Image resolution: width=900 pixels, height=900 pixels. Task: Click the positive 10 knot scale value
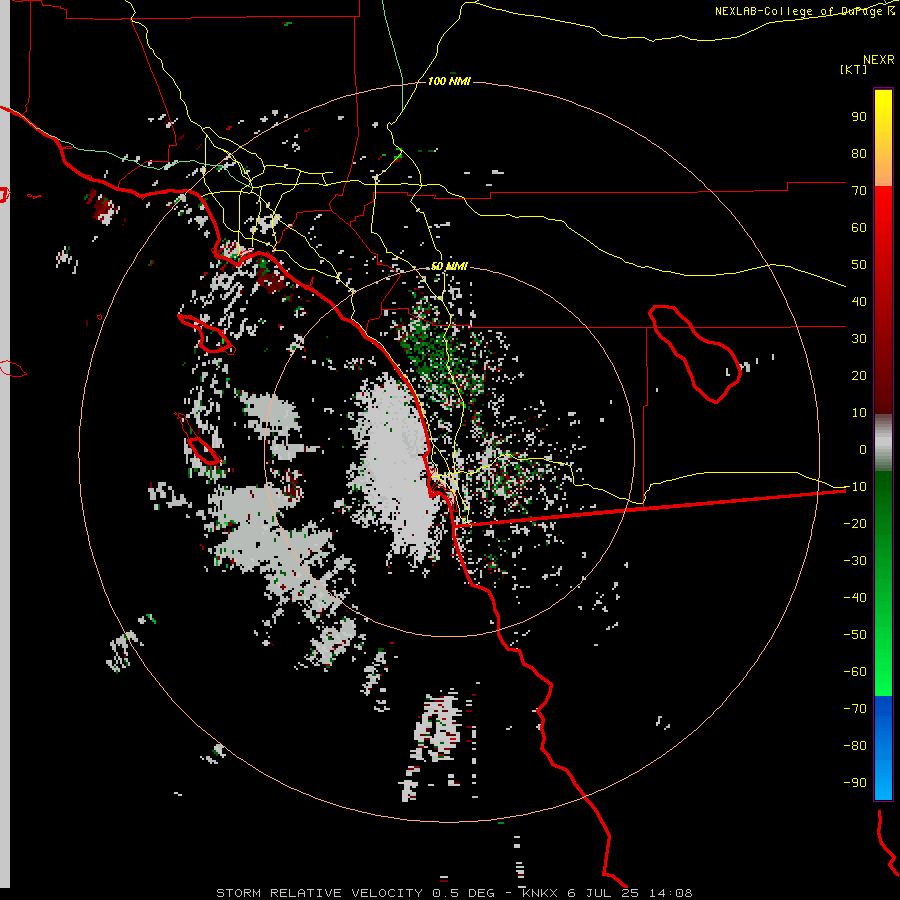pos(859,413)
